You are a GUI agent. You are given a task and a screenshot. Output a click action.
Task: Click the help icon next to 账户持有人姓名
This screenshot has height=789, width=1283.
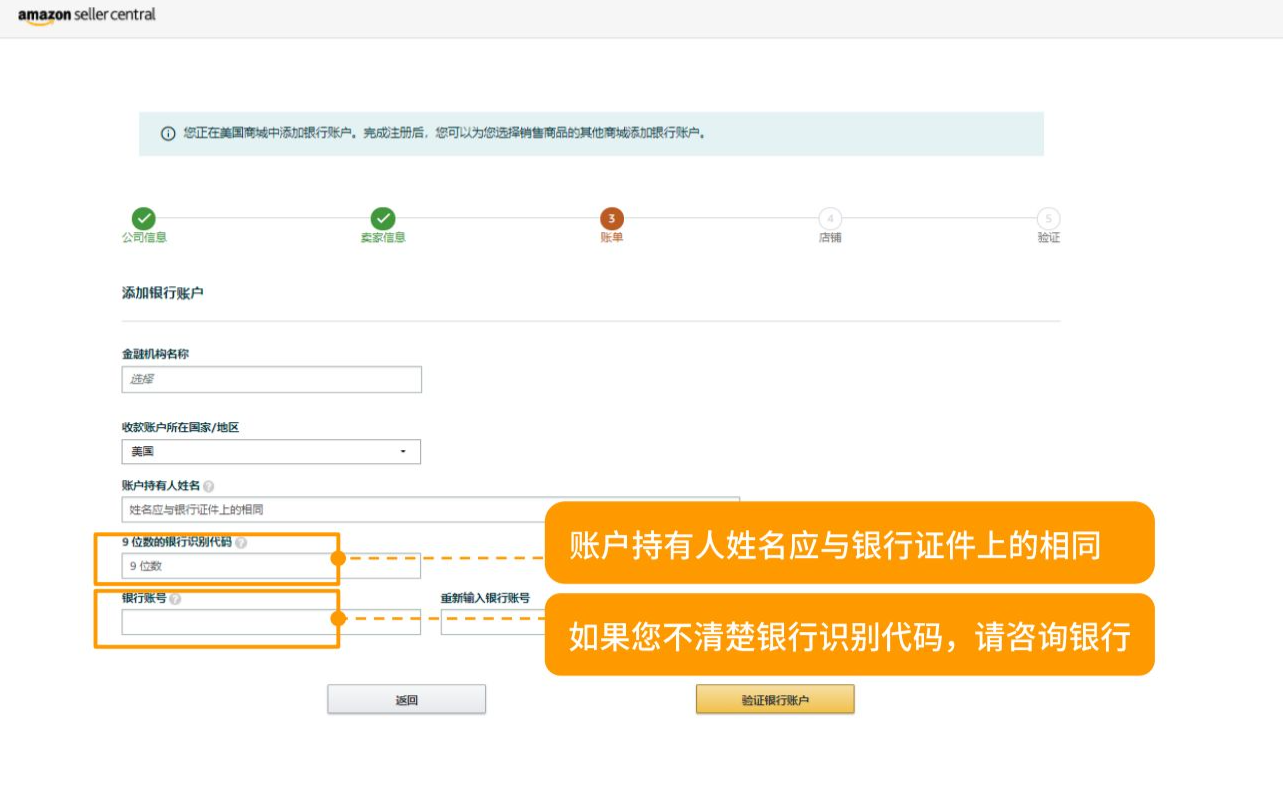point(211,485)
